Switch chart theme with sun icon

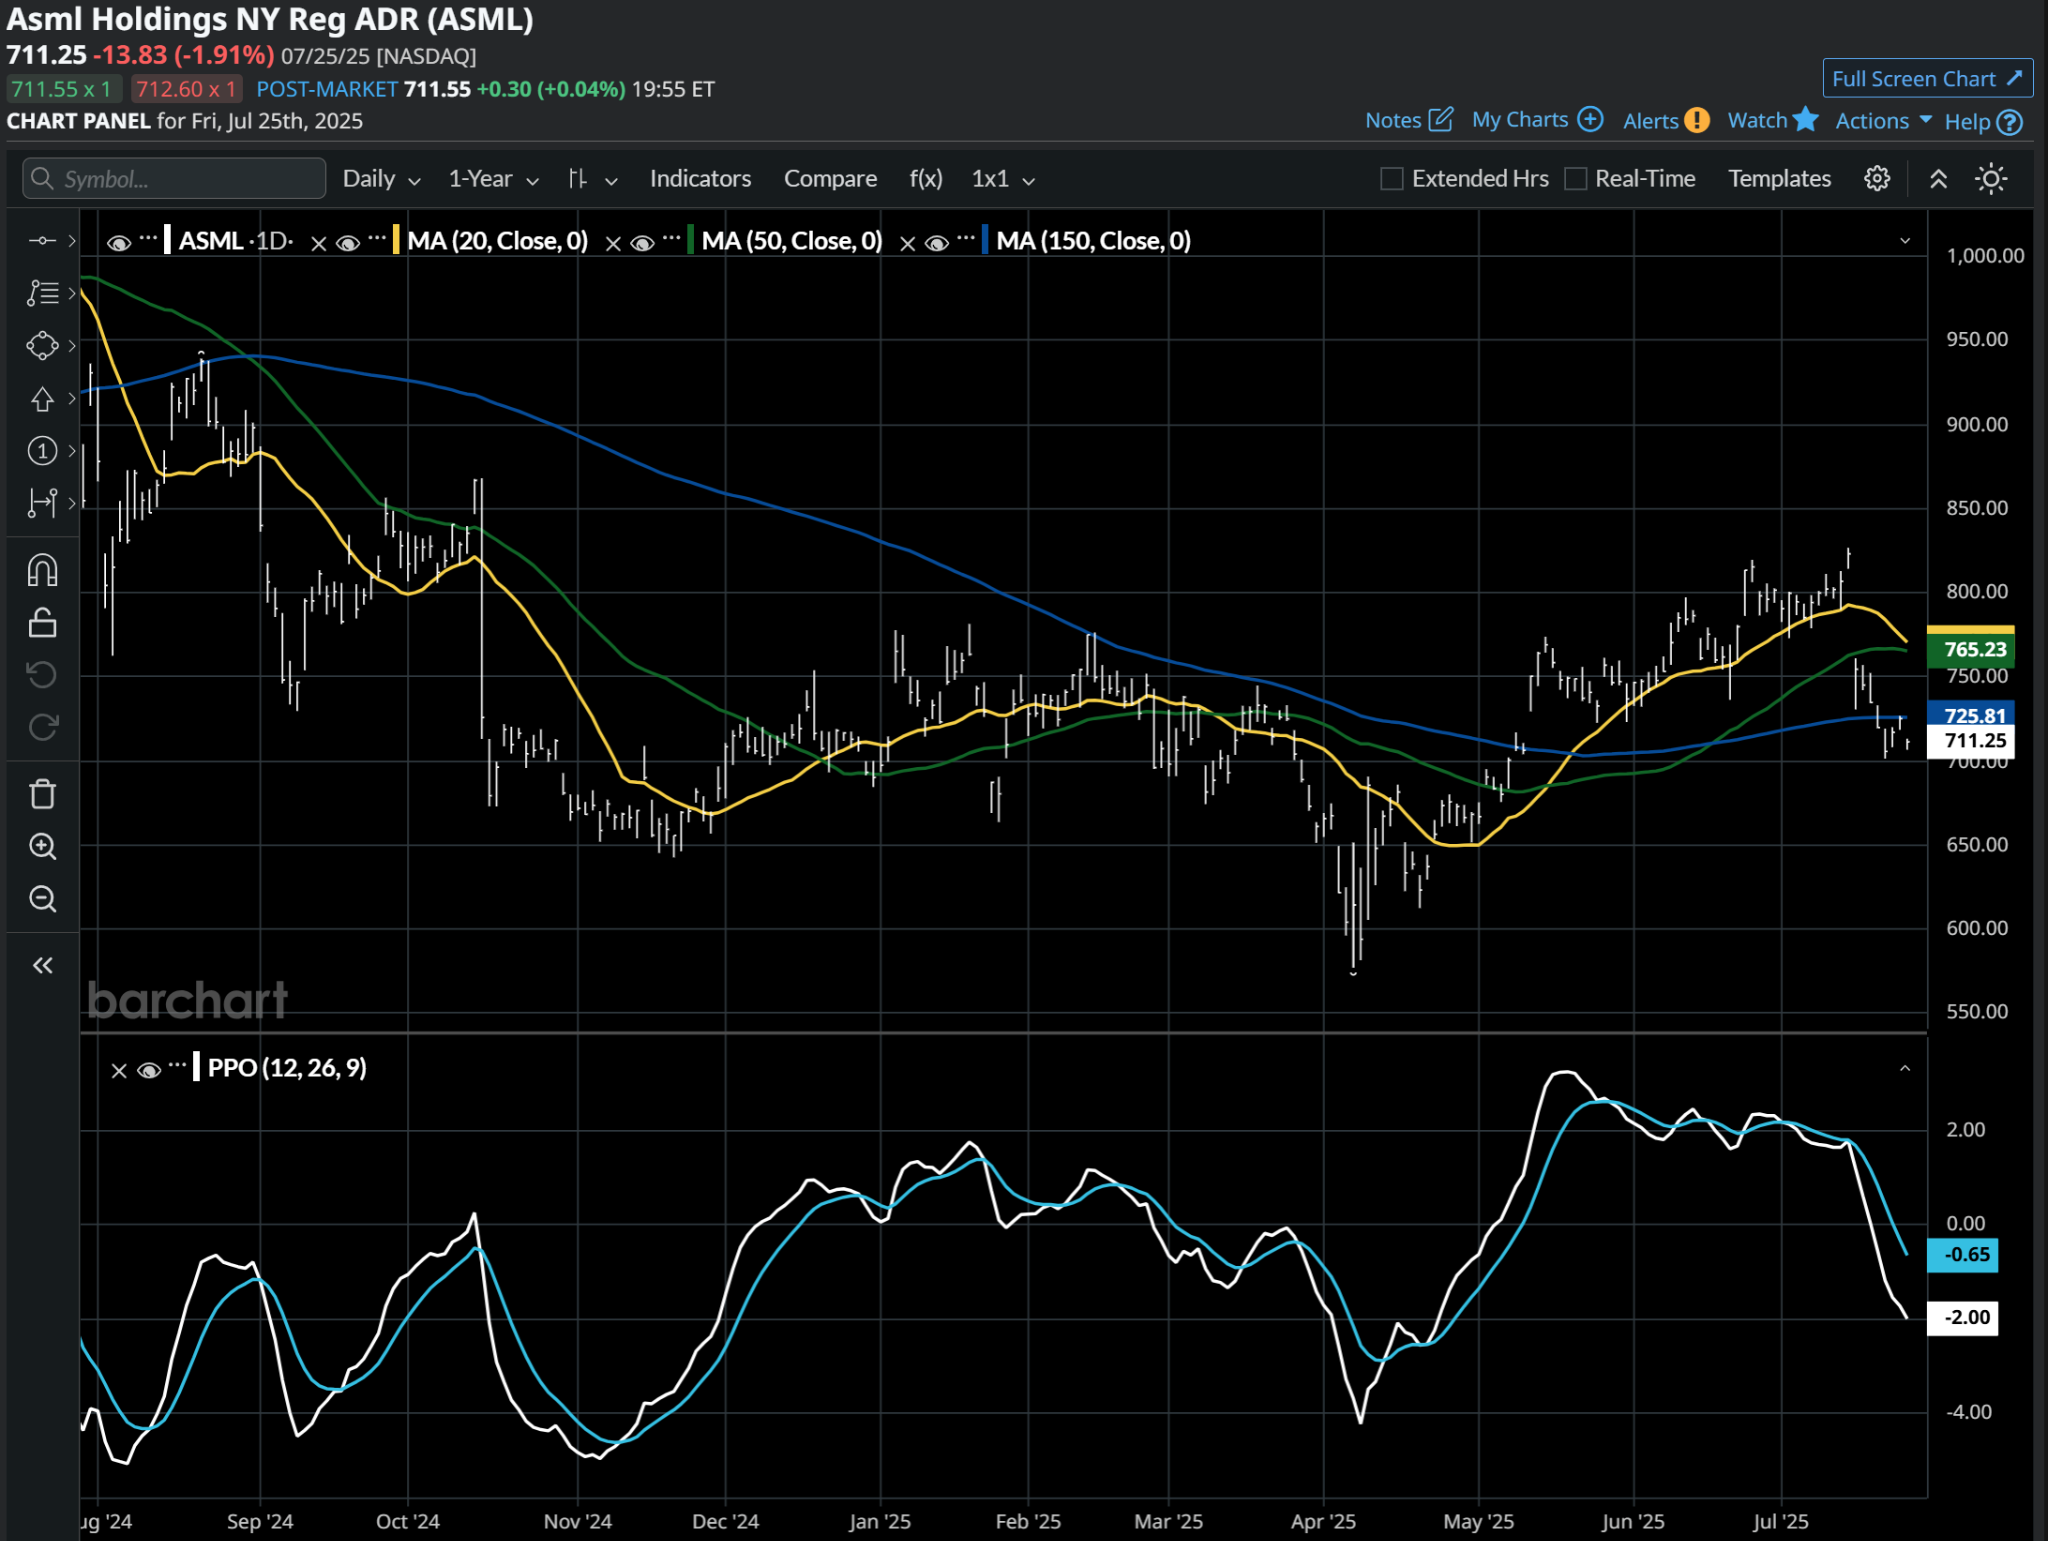(x=1991, y=179)
